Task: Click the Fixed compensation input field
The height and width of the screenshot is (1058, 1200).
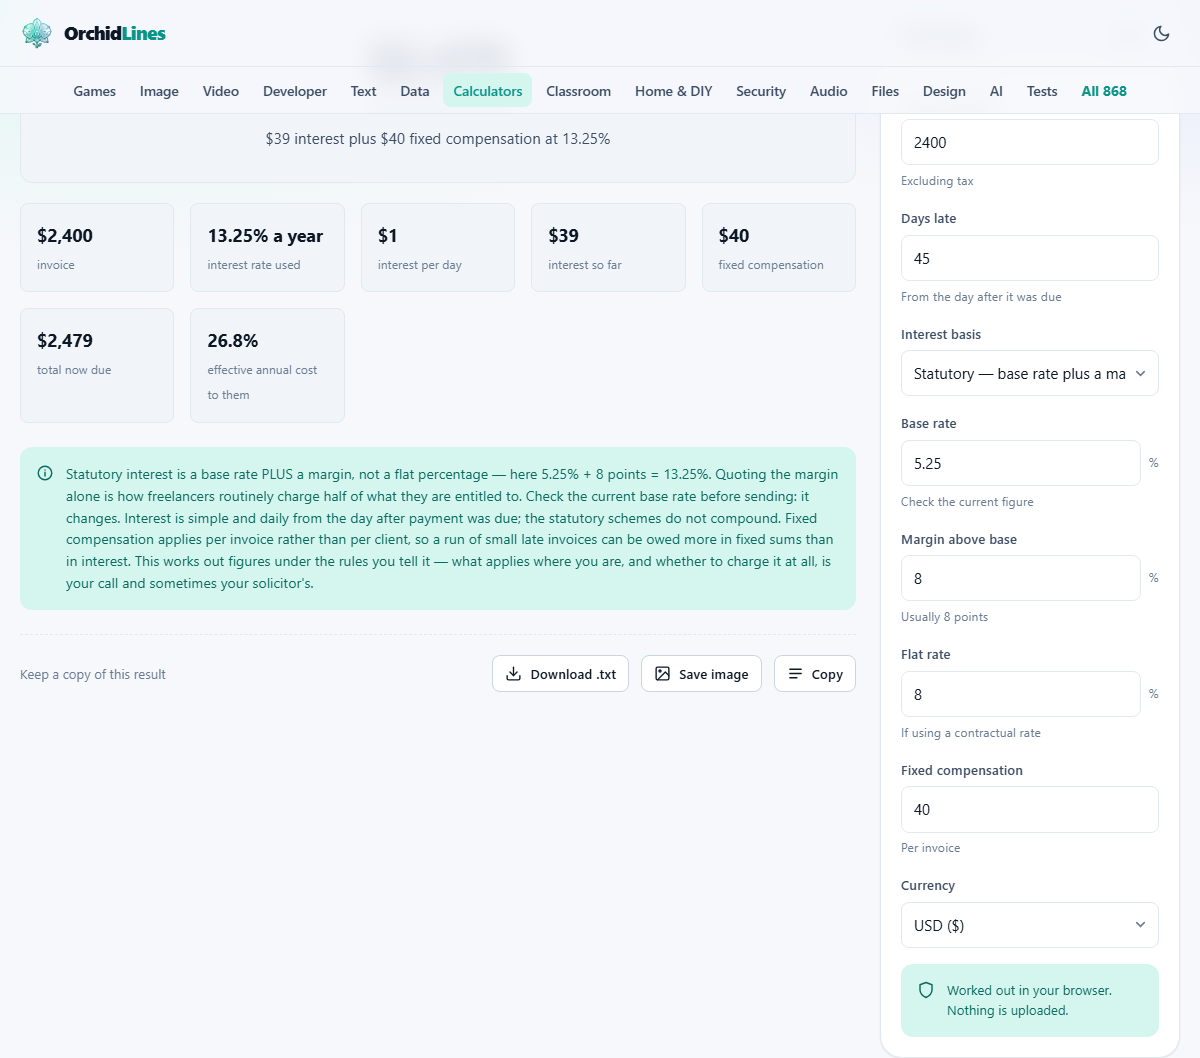Action: pyautogui.click(x=1029, y=809)
